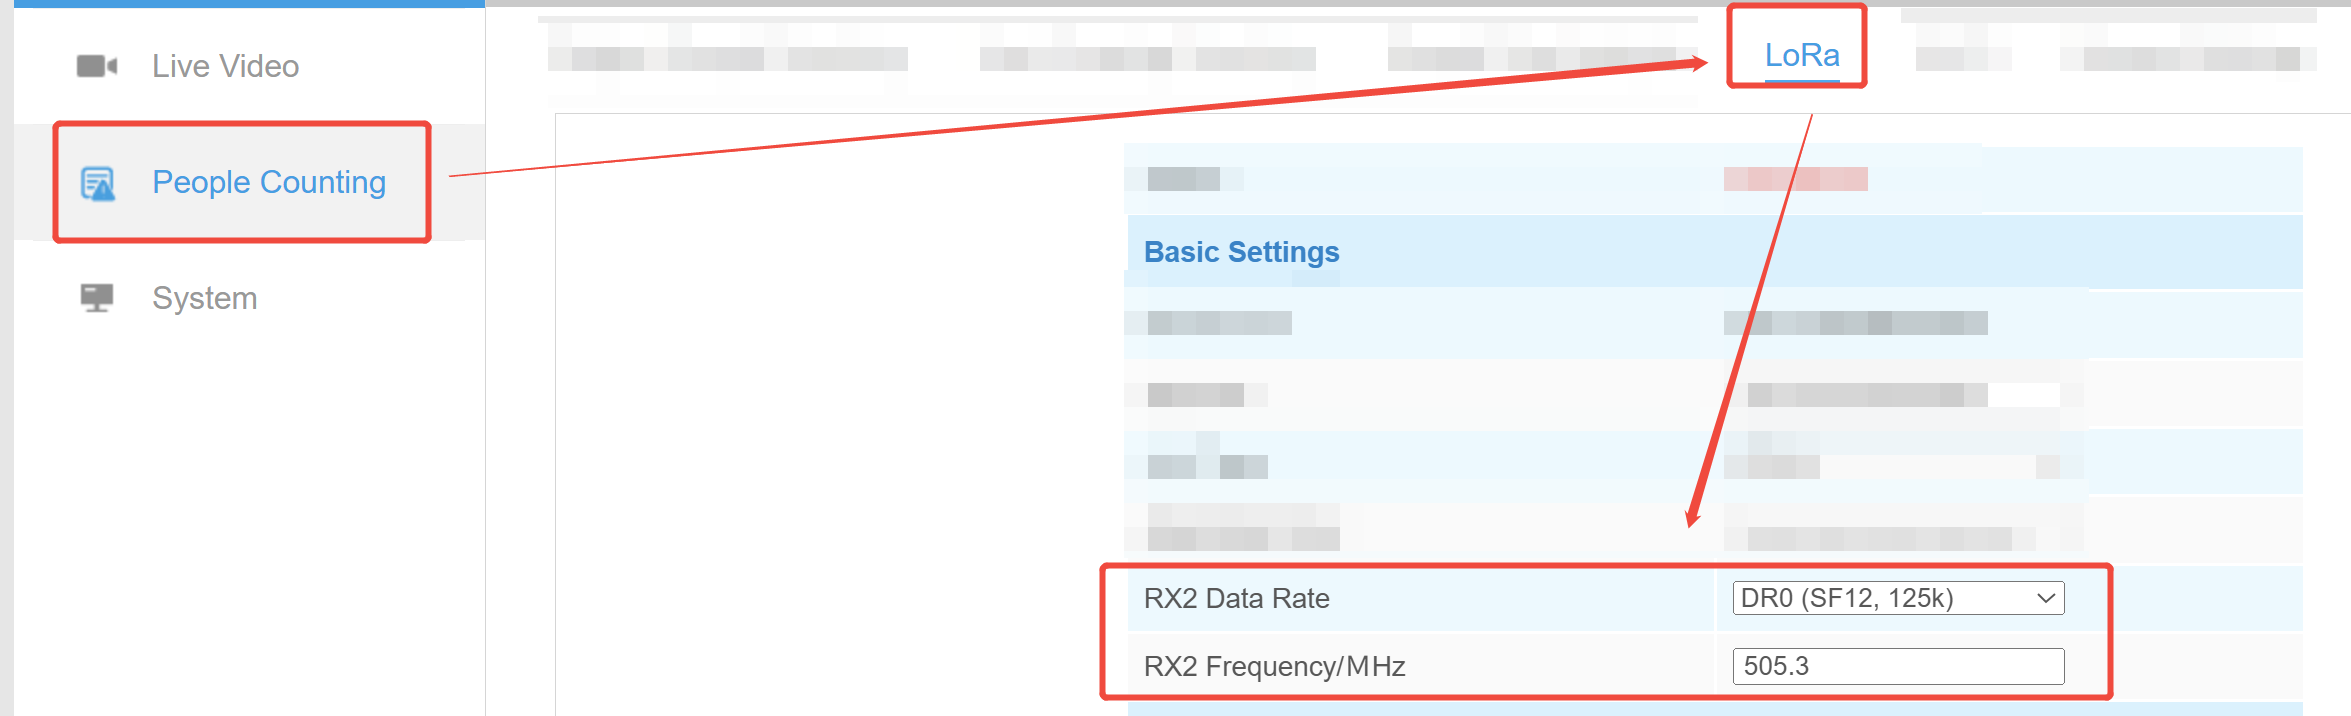Click the Basic Settings section header
Viewport: 2351px width, 716px height.
tap(1241, 252)
